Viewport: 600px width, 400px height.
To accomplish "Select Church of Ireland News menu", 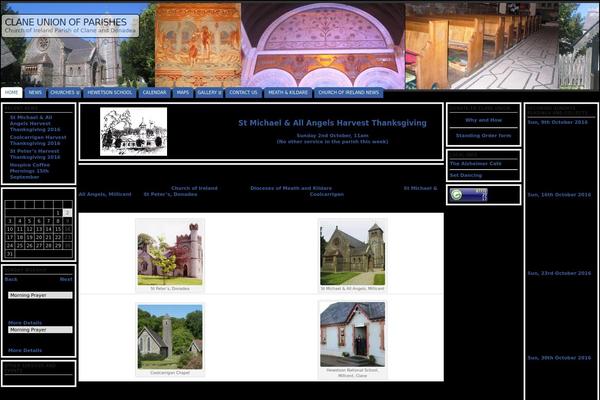I will pyautogui.click(x=349, y=92).
